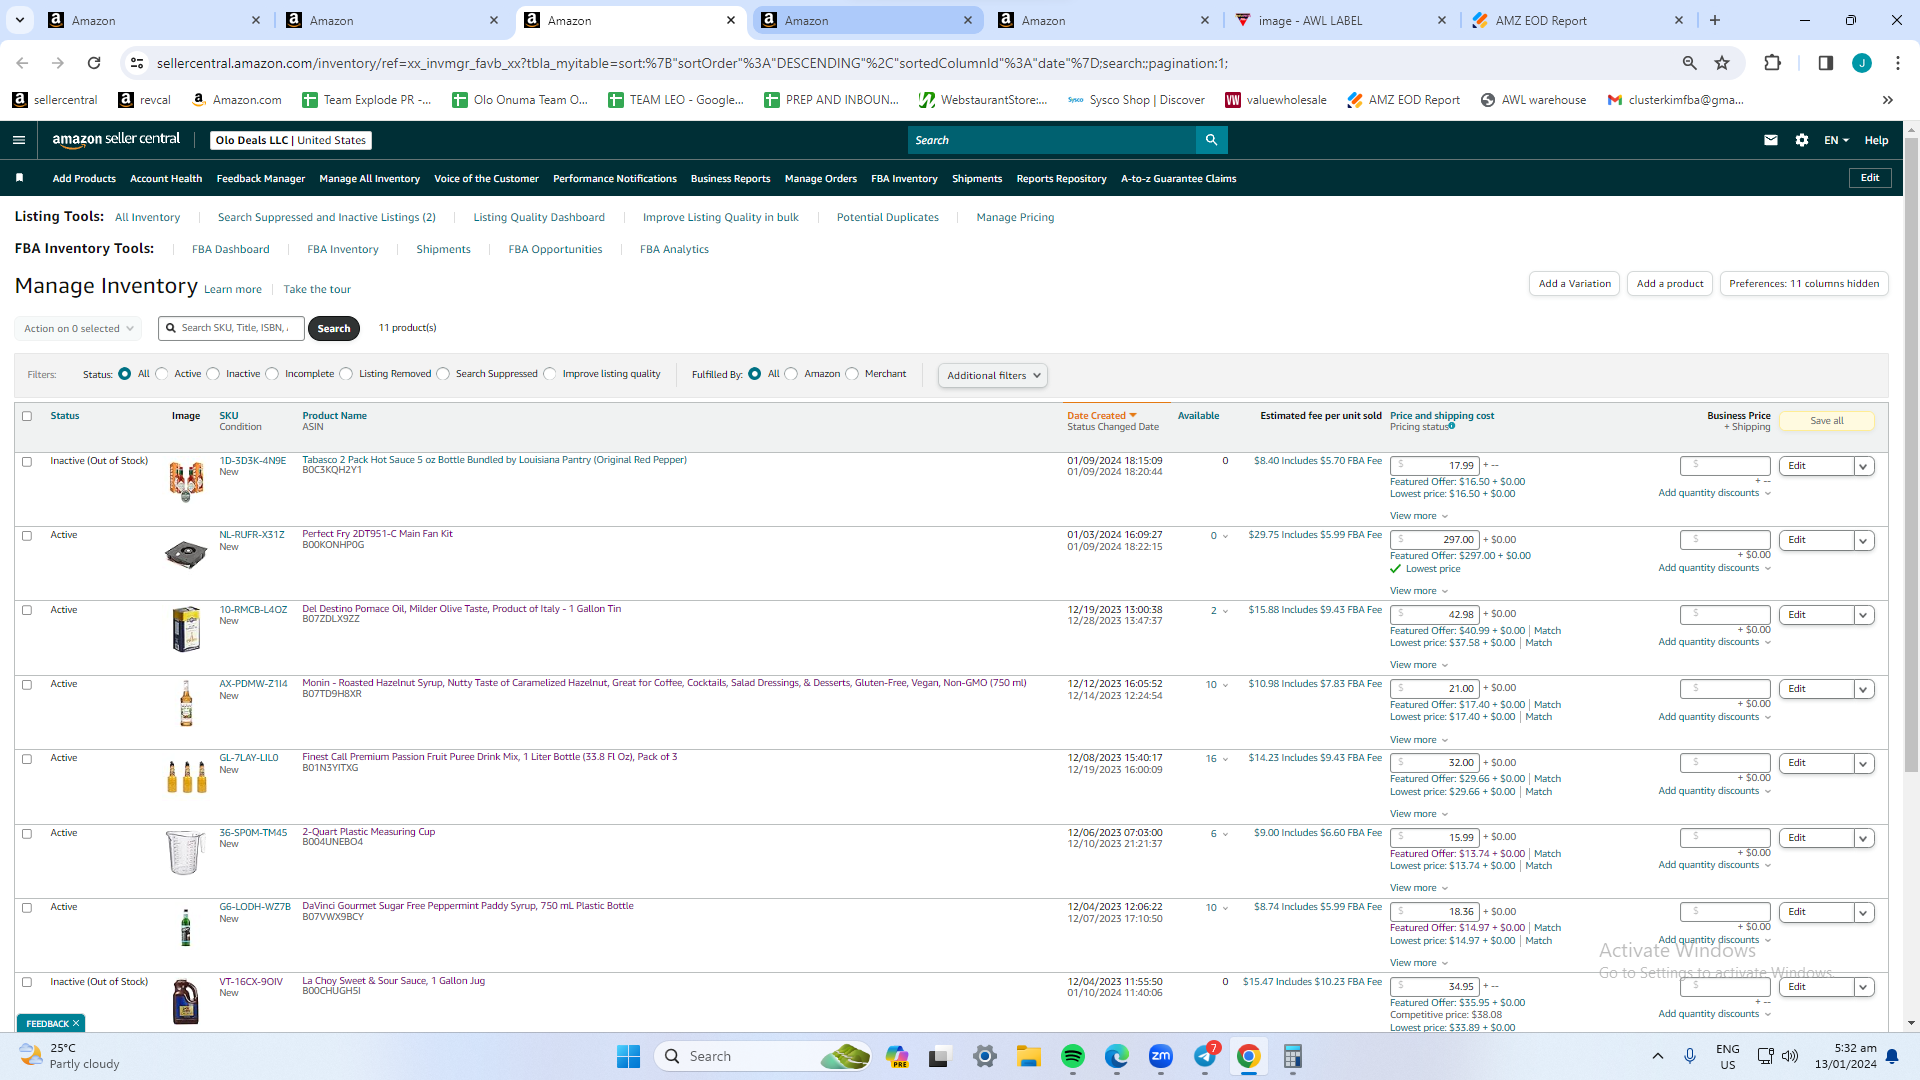Open the Windows Start menu
This screenshot has width=1920, height=1080.
(628, 1056)
